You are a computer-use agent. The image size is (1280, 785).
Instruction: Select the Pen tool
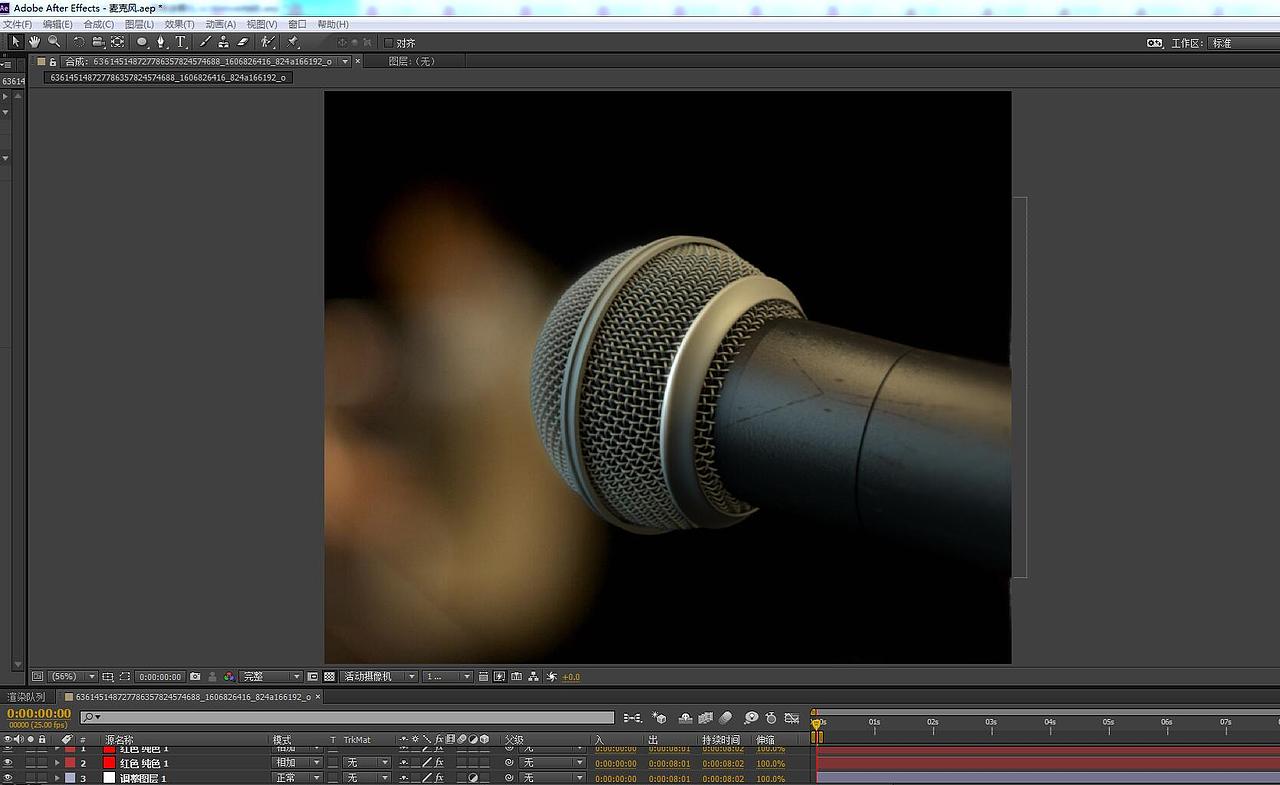pyautogui.click(x=161, y=42)
